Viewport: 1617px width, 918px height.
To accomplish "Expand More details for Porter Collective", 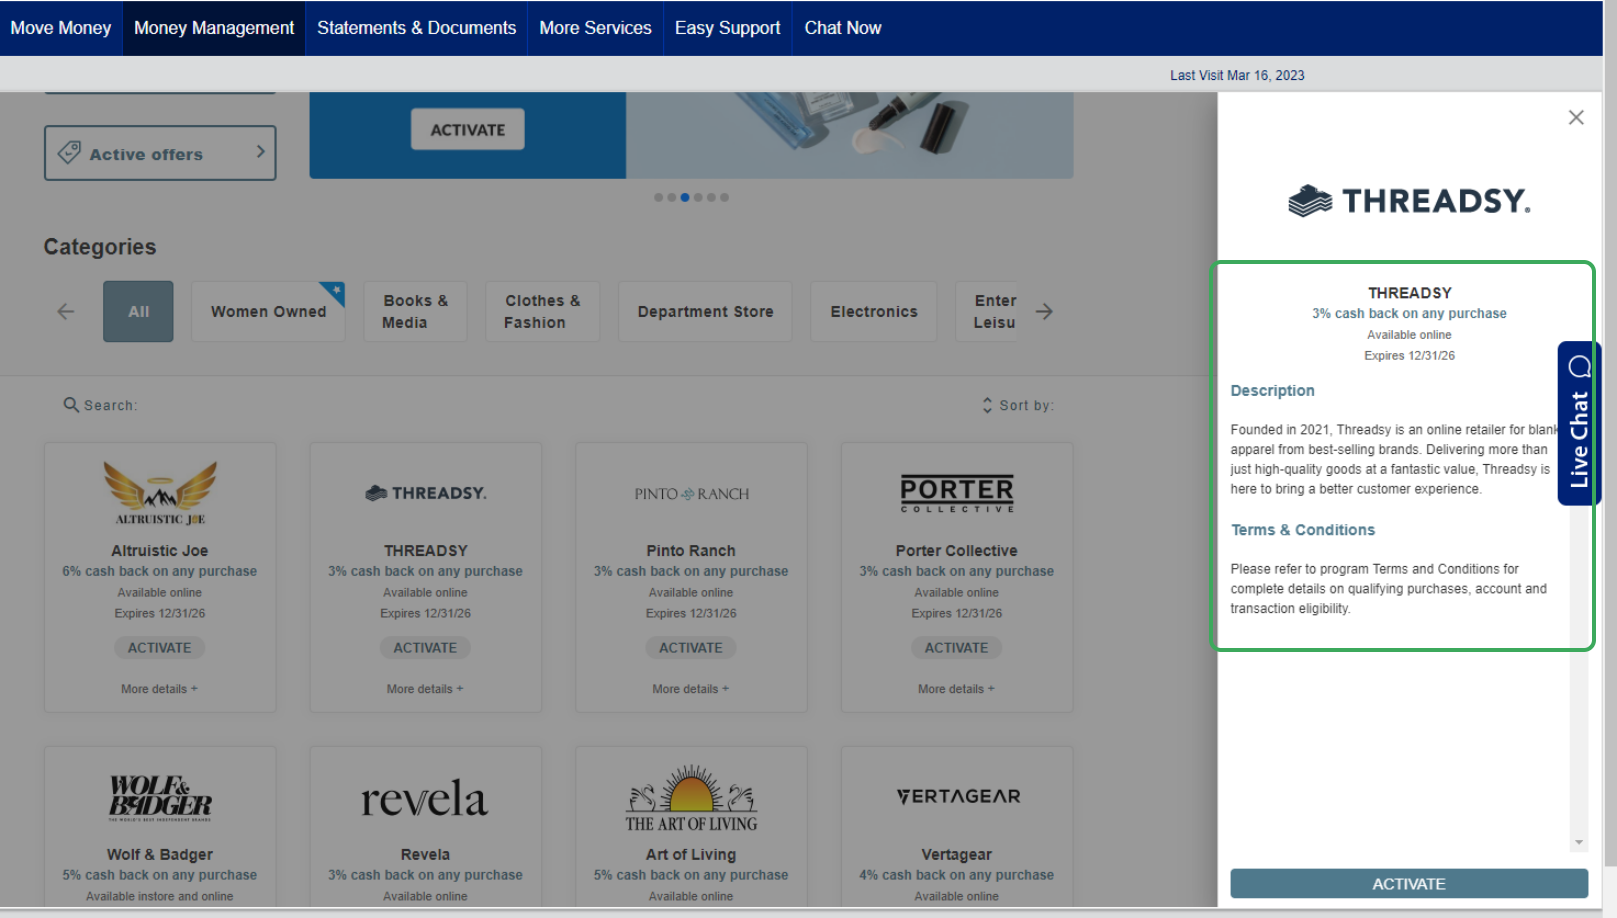I will (957, 689).
